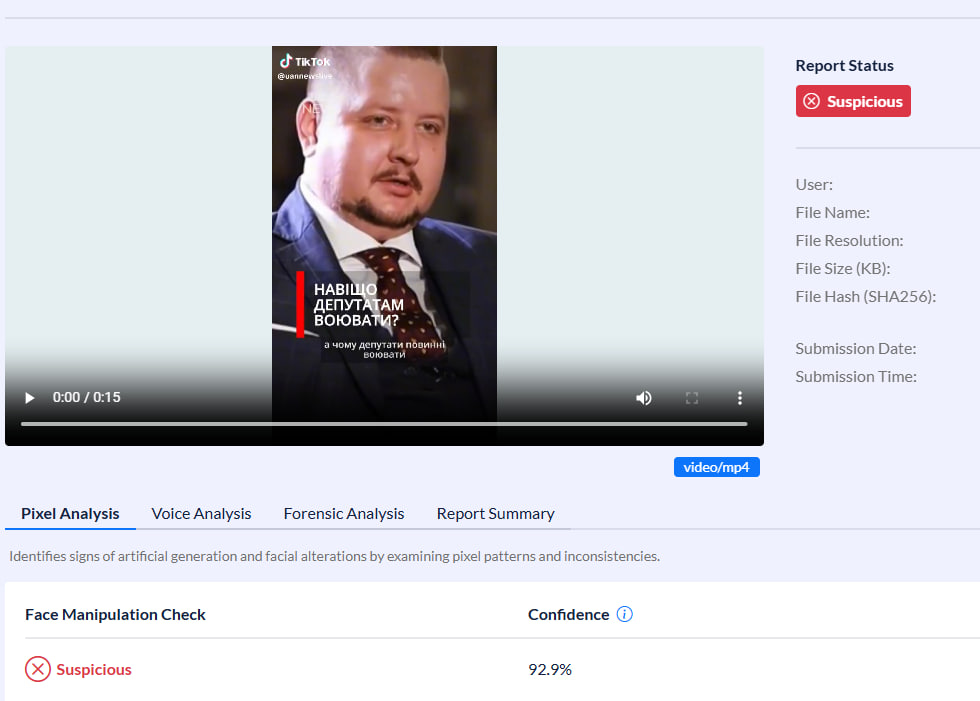Click the blue video/mp4 badge
The image size is (980, 701).
click(716, 467)
